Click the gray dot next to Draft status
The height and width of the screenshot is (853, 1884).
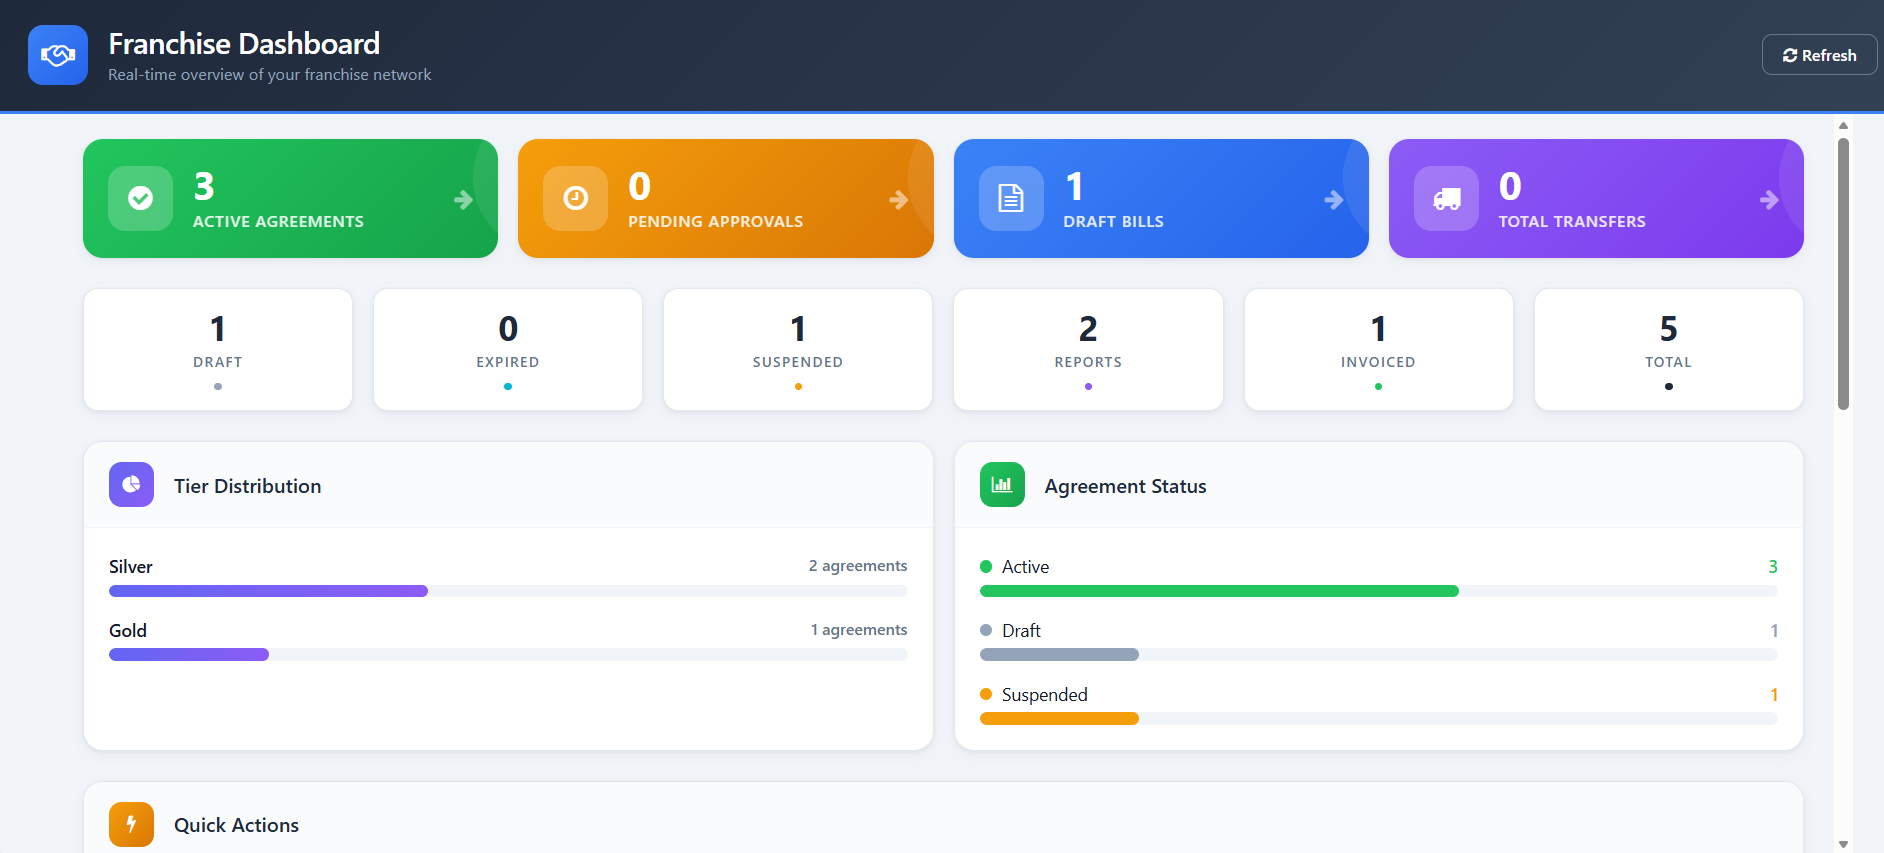(986, 631)
